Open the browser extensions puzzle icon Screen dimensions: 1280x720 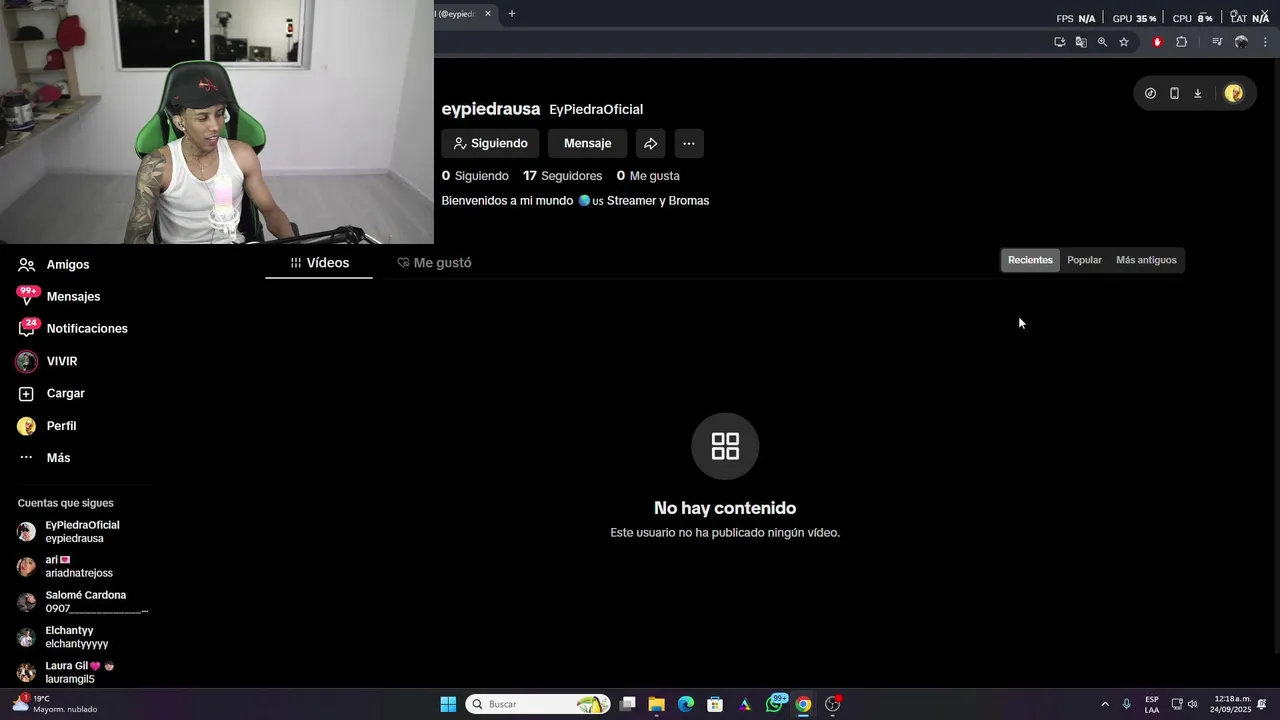click(1181, 42)
